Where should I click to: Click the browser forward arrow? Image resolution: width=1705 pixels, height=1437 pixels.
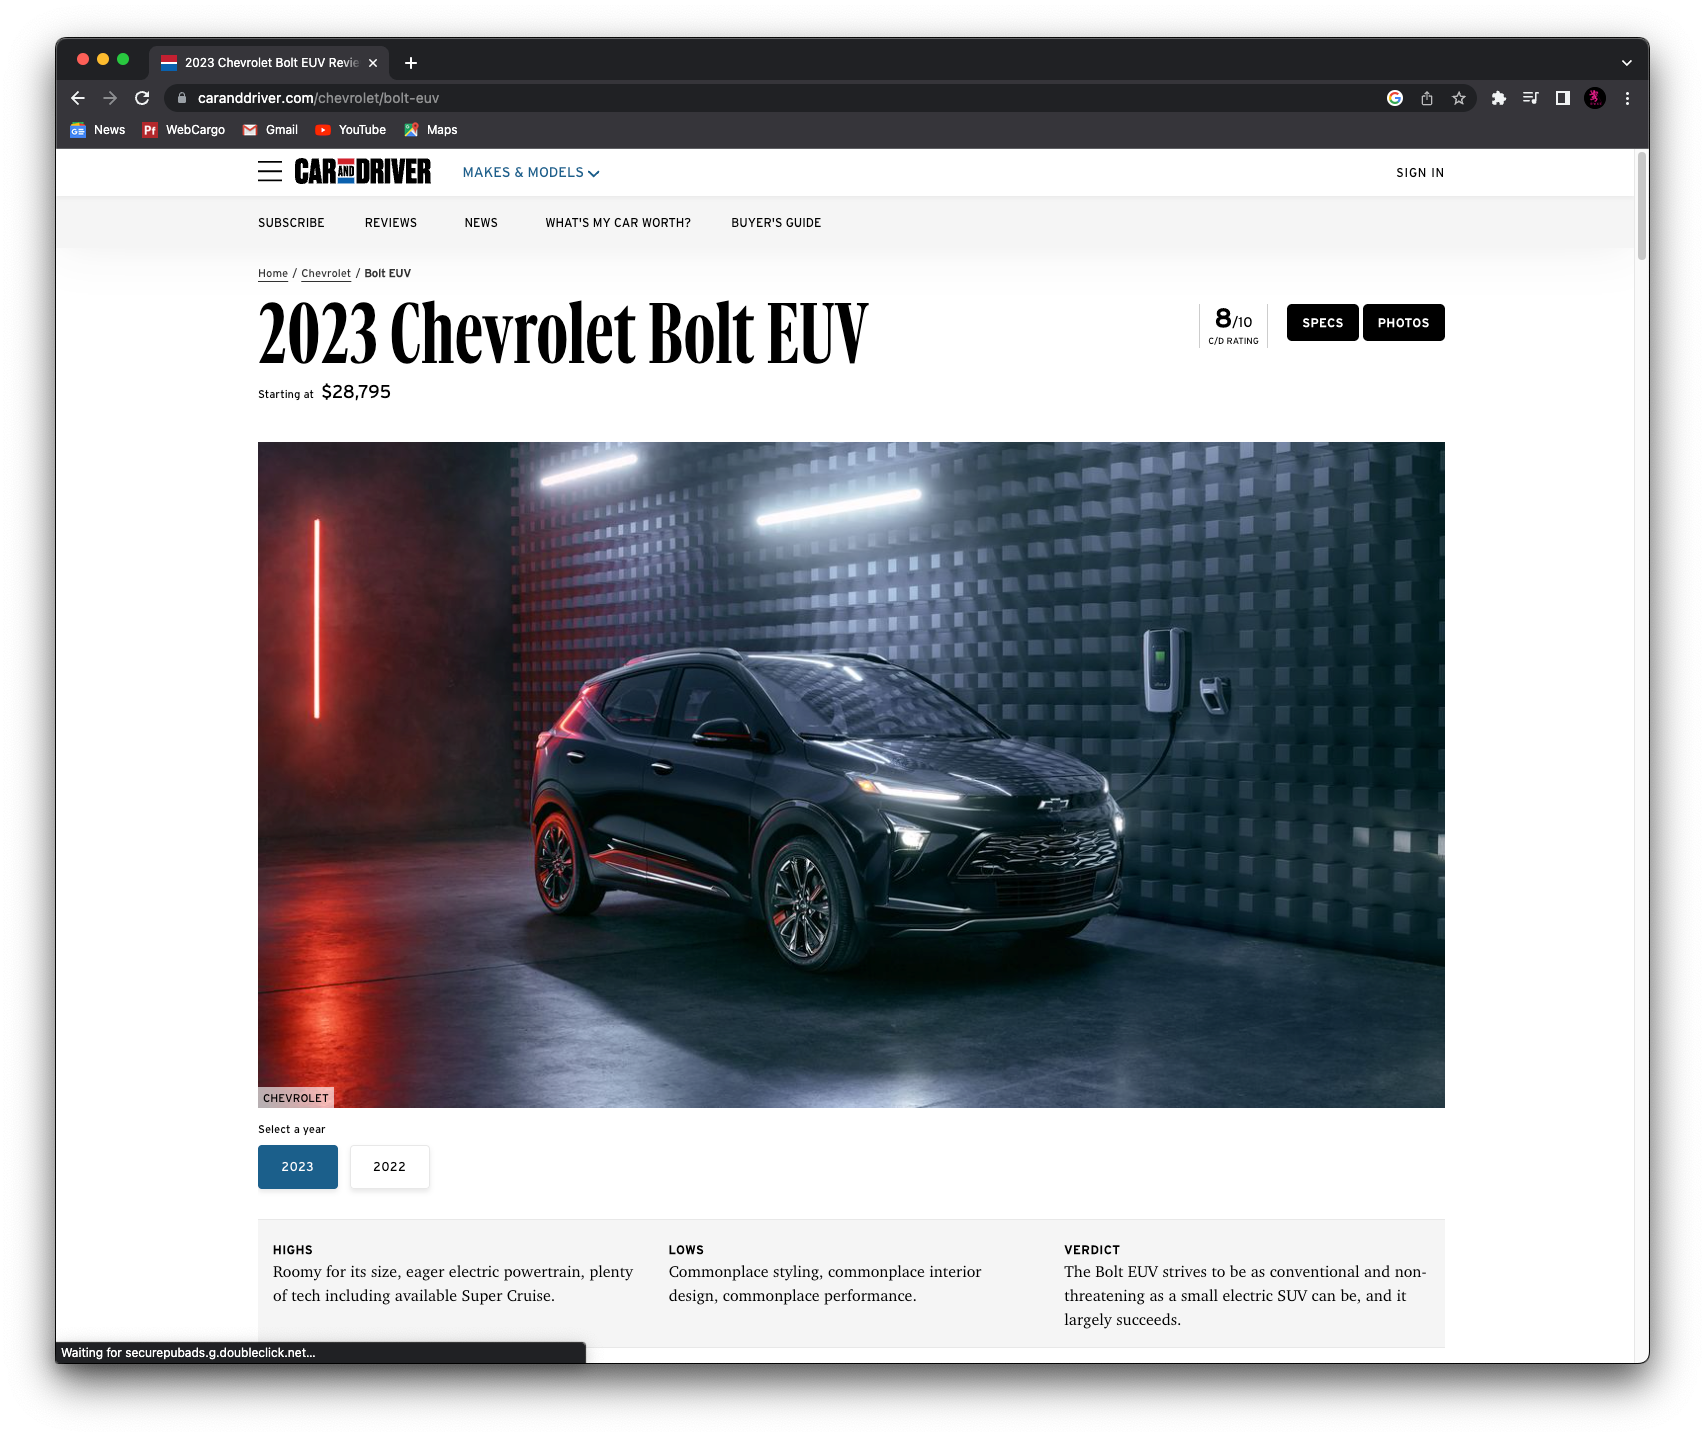[x=110, y=98]
